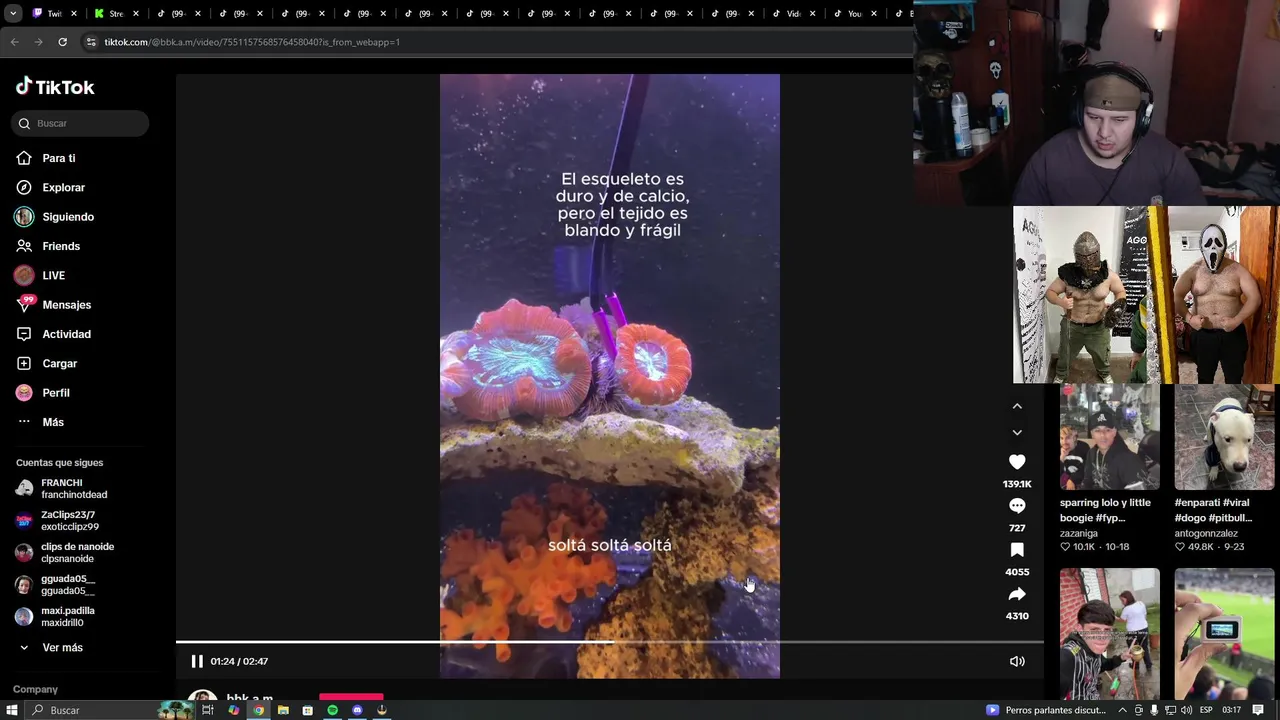This screenshot has width=1280, height=720.
Task: Reload the page with refresh icon
Action: (x=62, y=42)
